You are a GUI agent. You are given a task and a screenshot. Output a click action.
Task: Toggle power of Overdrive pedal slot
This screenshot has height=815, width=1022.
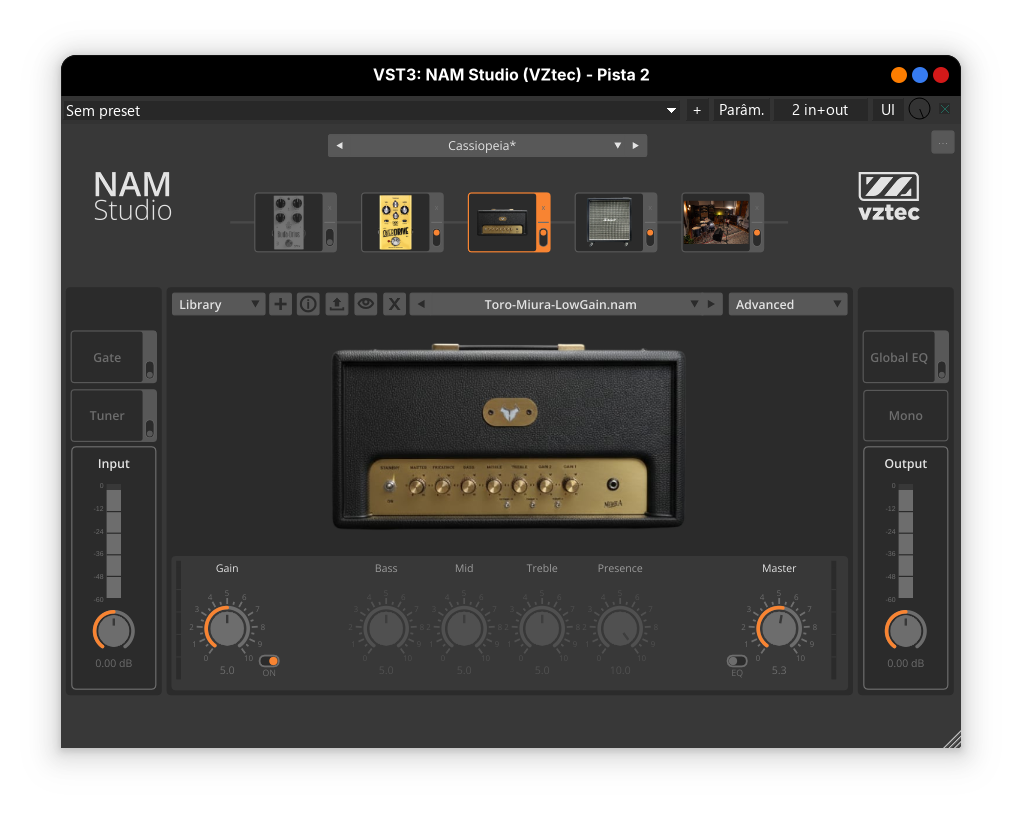[437, 237]
